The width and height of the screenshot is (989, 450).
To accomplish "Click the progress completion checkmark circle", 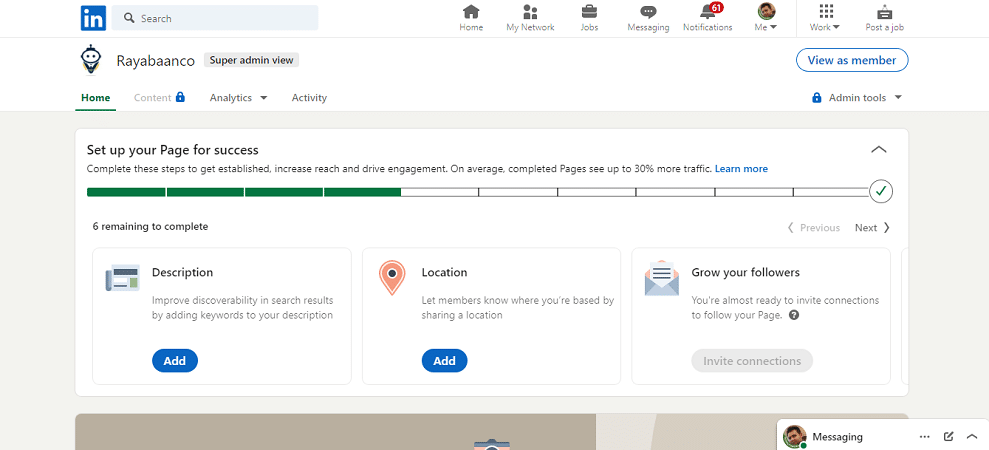I will [881, 191].
